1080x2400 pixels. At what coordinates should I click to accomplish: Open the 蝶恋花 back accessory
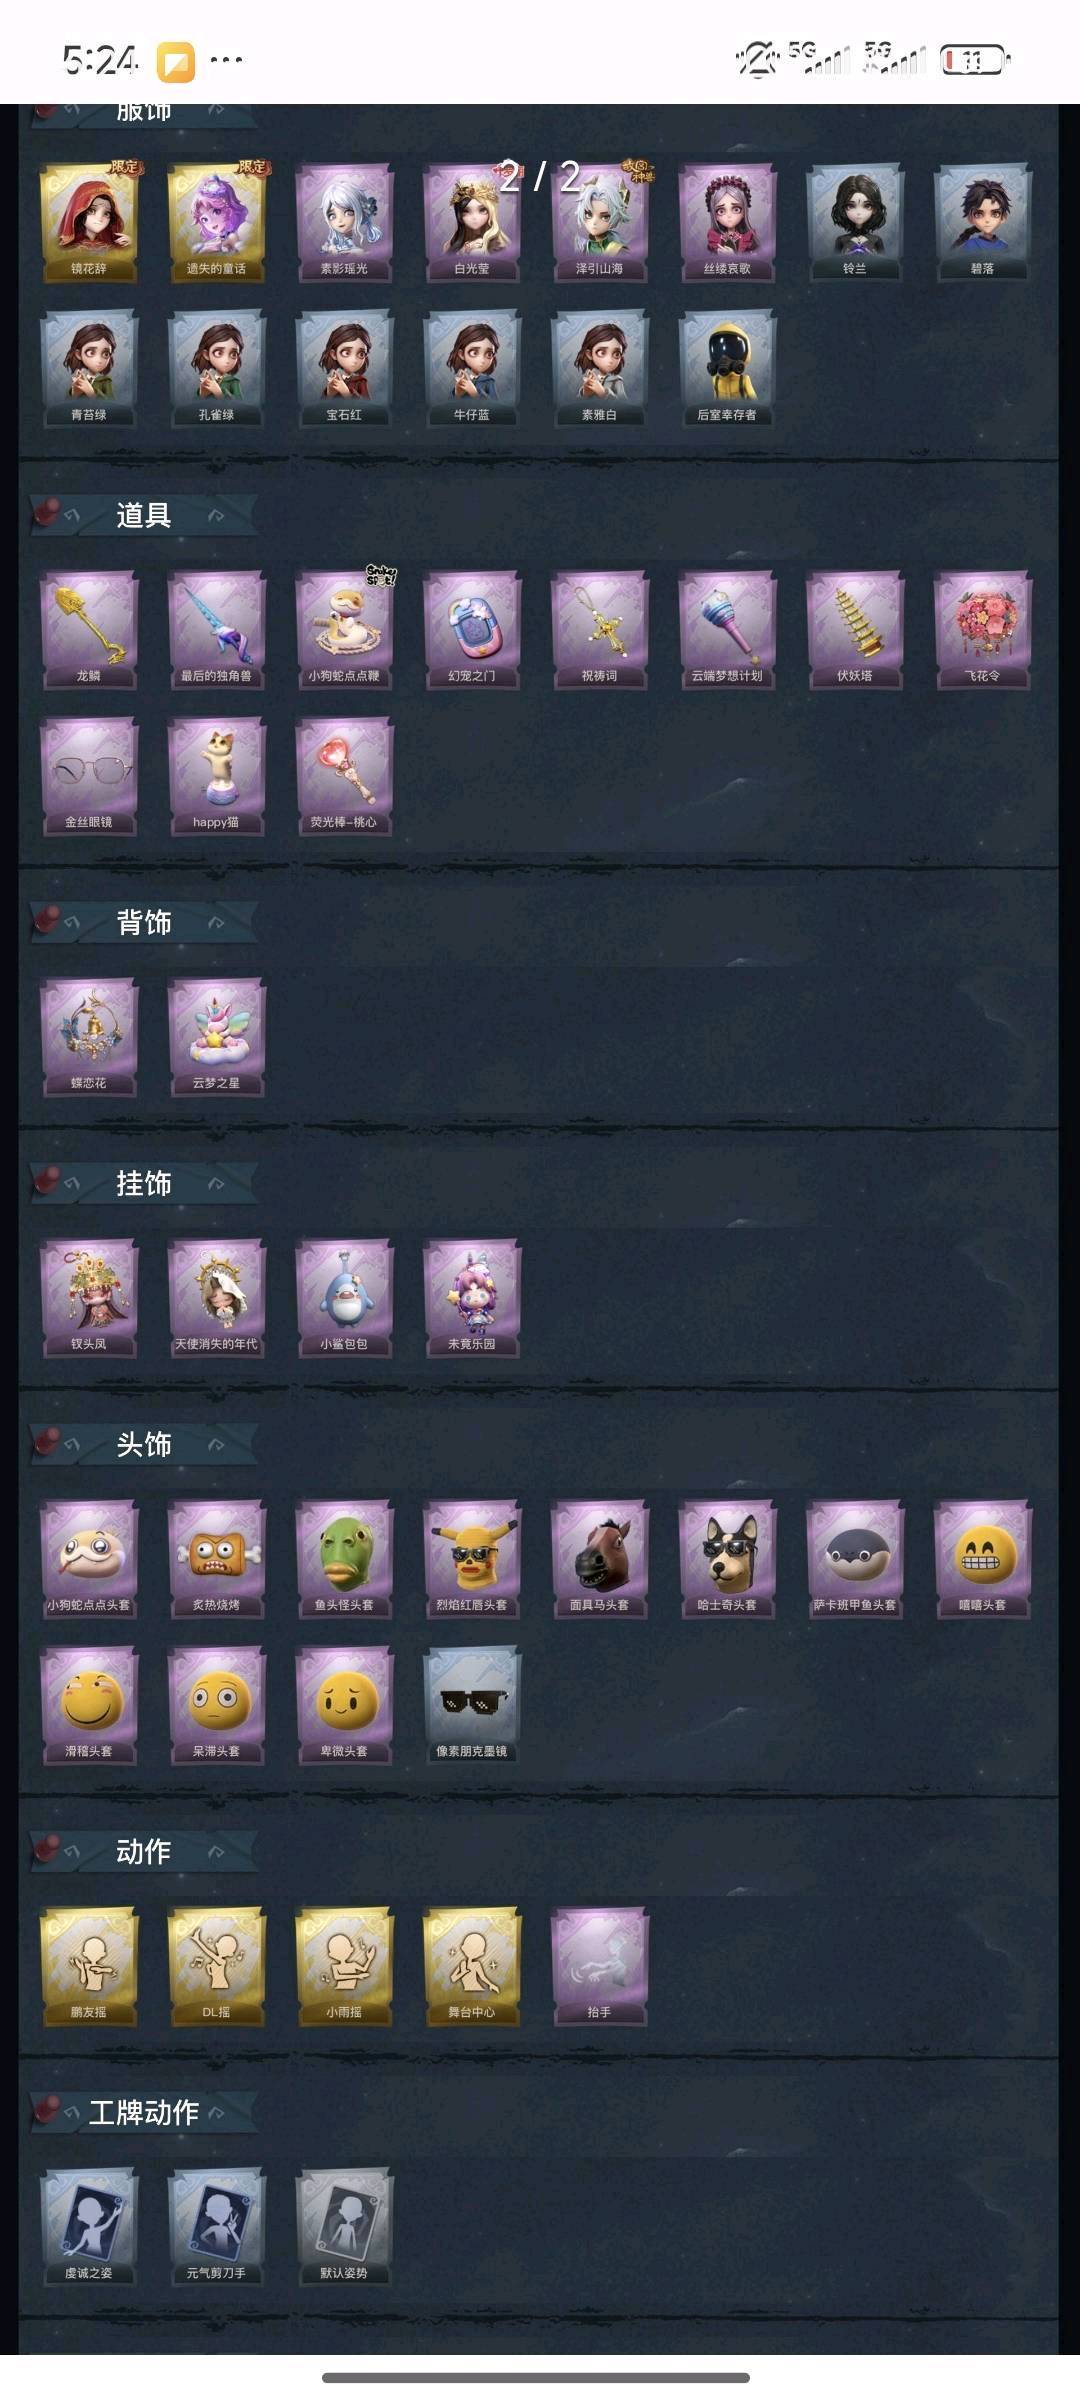point(89,1036)
